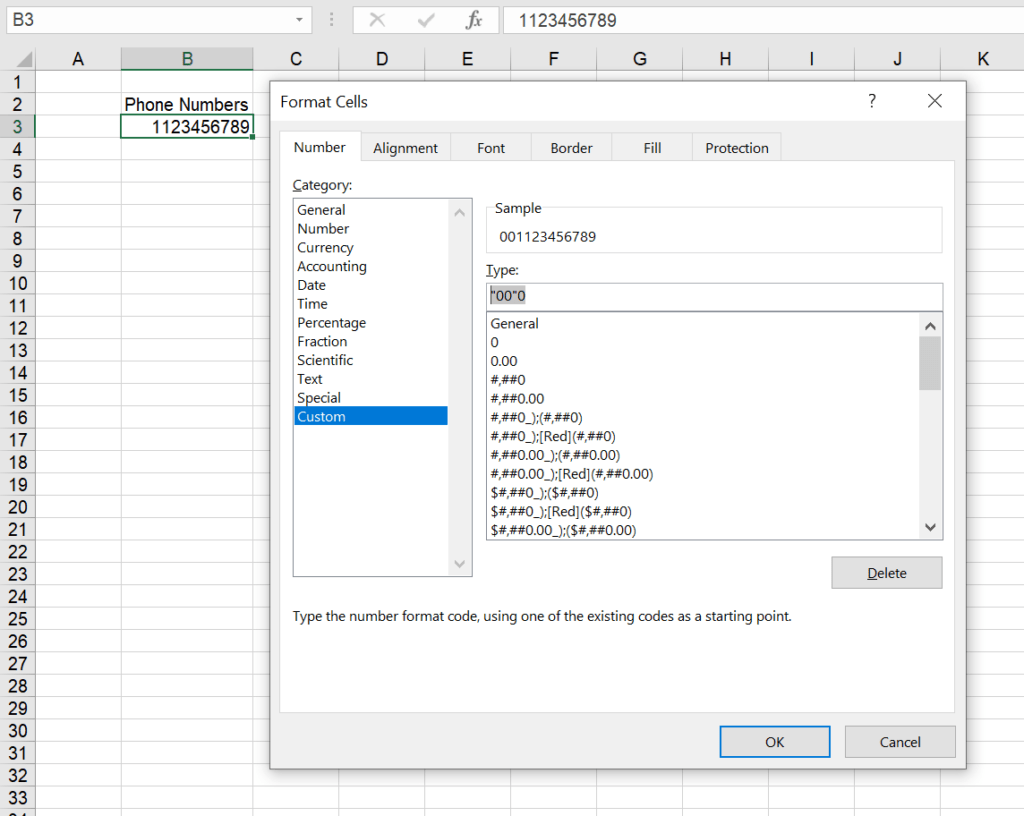Click the formula bar showing 1123456789
Screen dimensions: 1024x816
pos(763,20)
